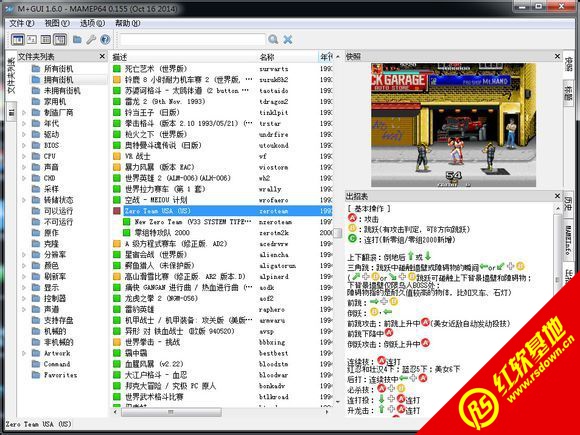Select the 支持存盘 folder

[x=58, y=320]
